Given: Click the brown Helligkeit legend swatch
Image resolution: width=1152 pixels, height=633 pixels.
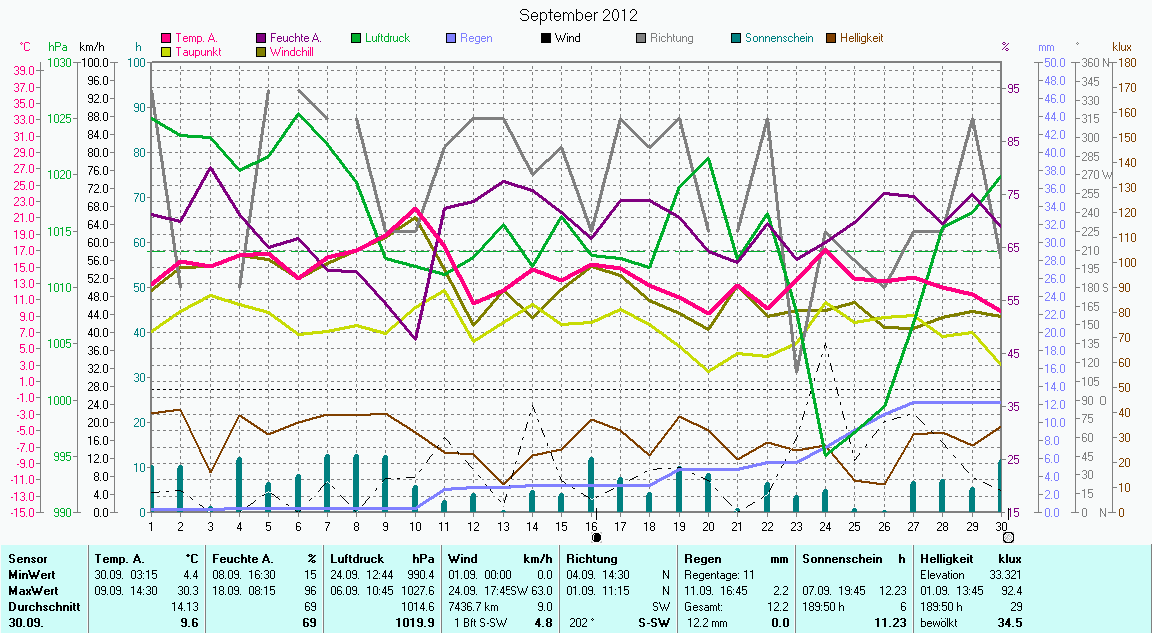Looking at the screenshot, I should [x=831, y=39].
